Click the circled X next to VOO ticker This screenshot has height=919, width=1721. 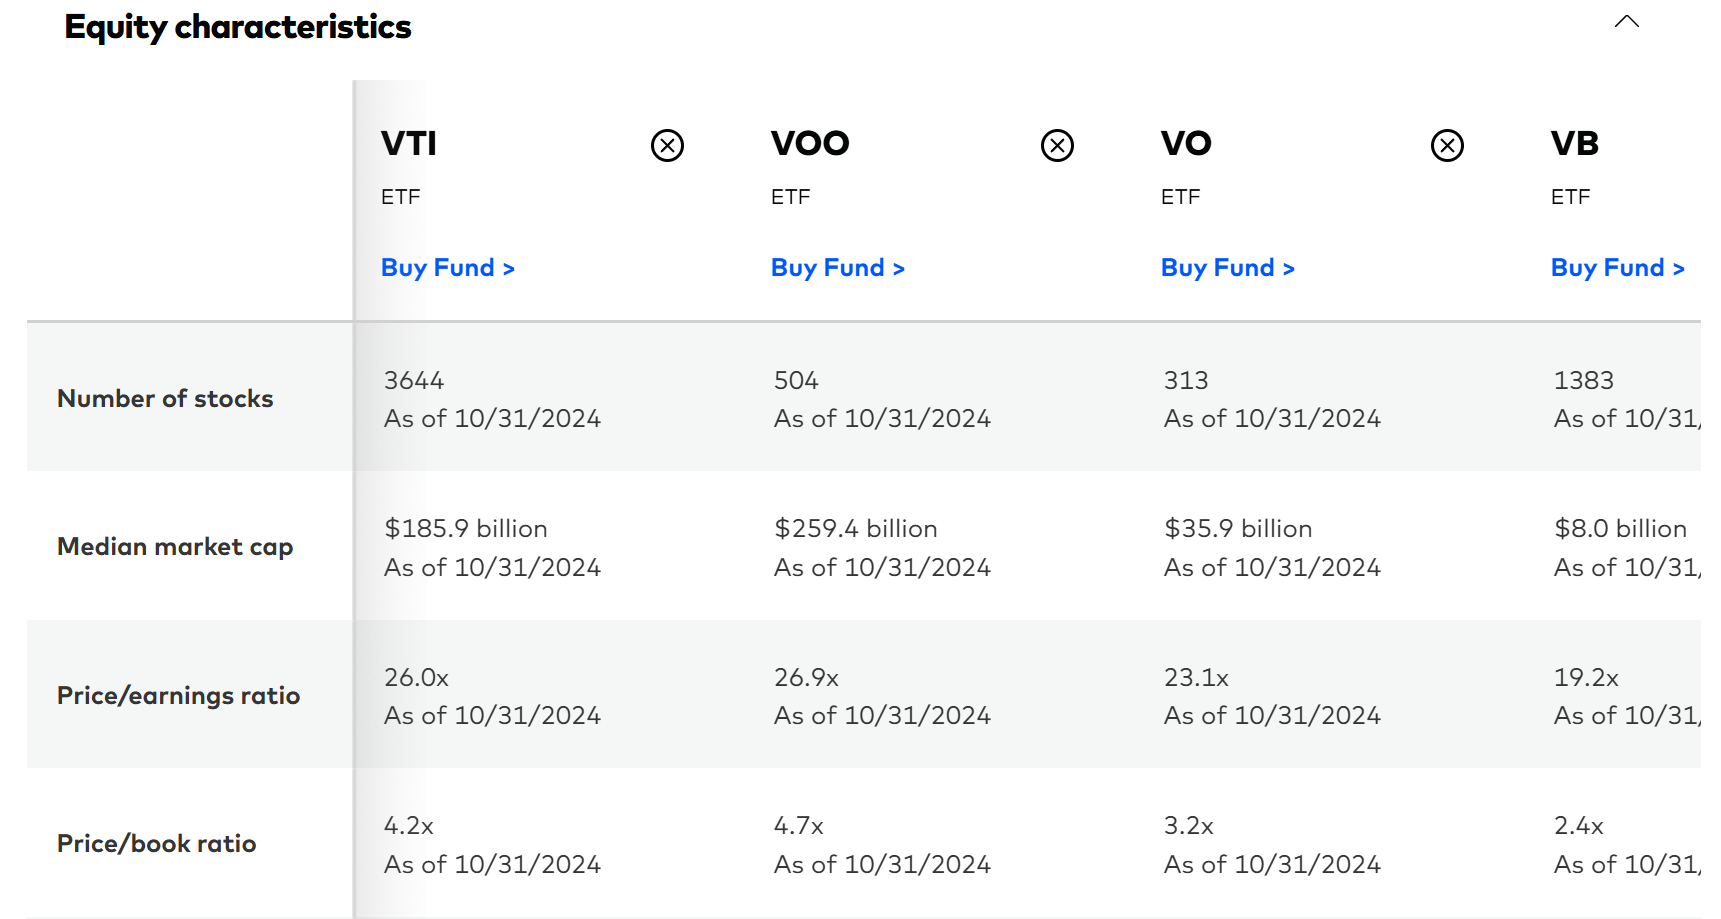[1057, 144]
